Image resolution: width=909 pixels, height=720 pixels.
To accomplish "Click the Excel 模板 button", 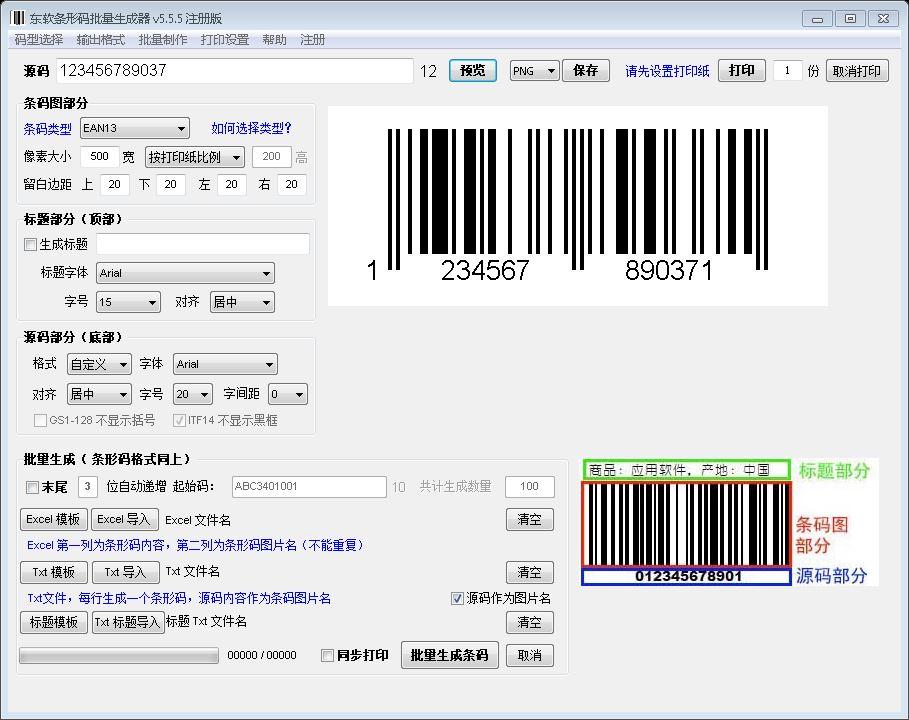I will pyautogui.click(x=53, y=519).
